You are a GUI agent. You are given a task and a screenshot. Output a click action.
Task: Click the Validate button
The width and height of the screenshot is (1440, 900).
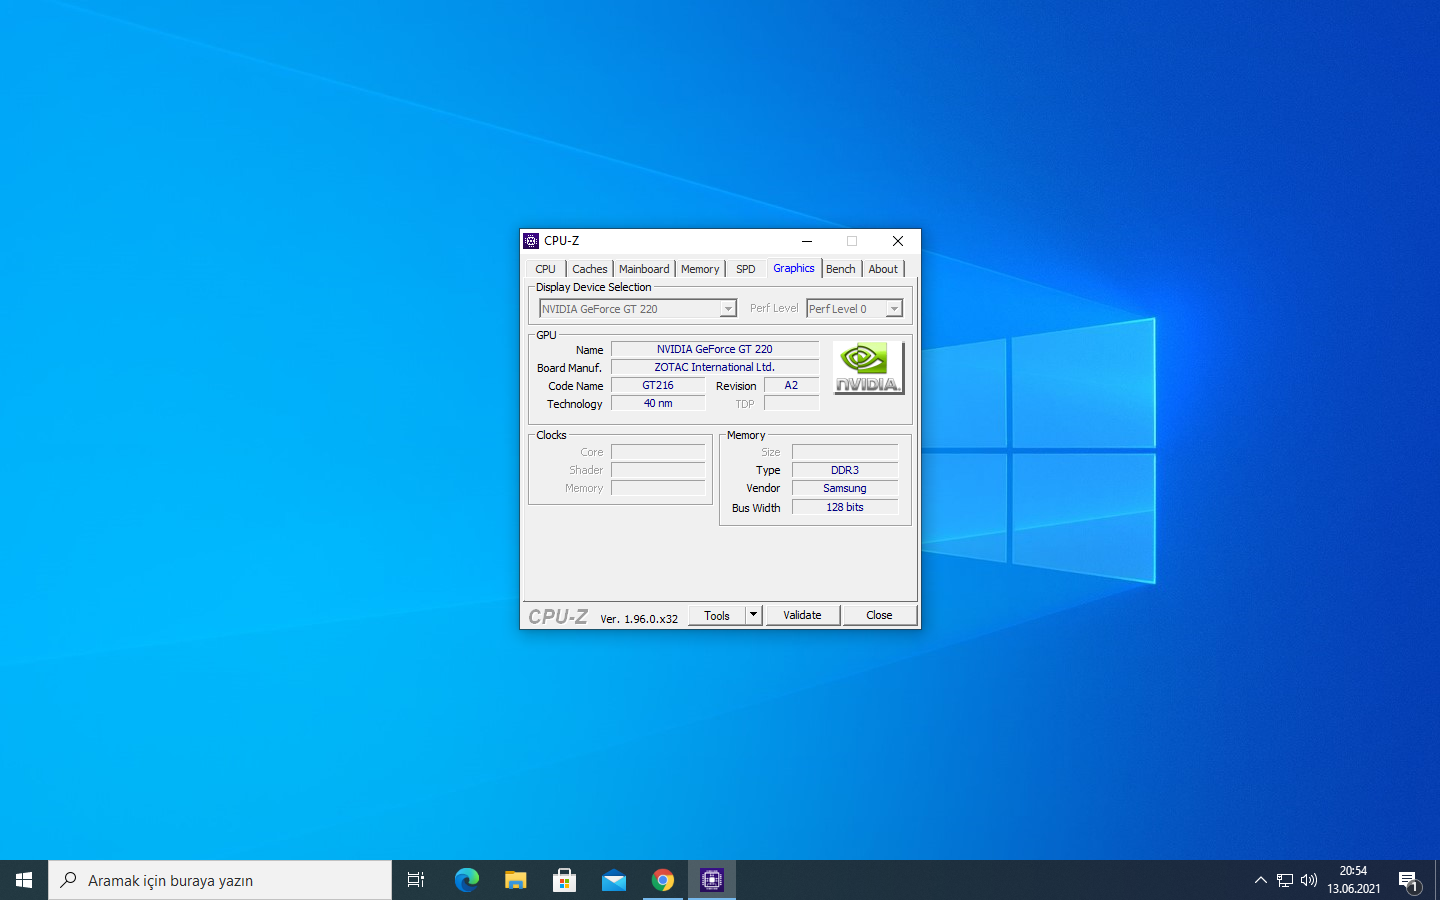[x=802, y=615]
